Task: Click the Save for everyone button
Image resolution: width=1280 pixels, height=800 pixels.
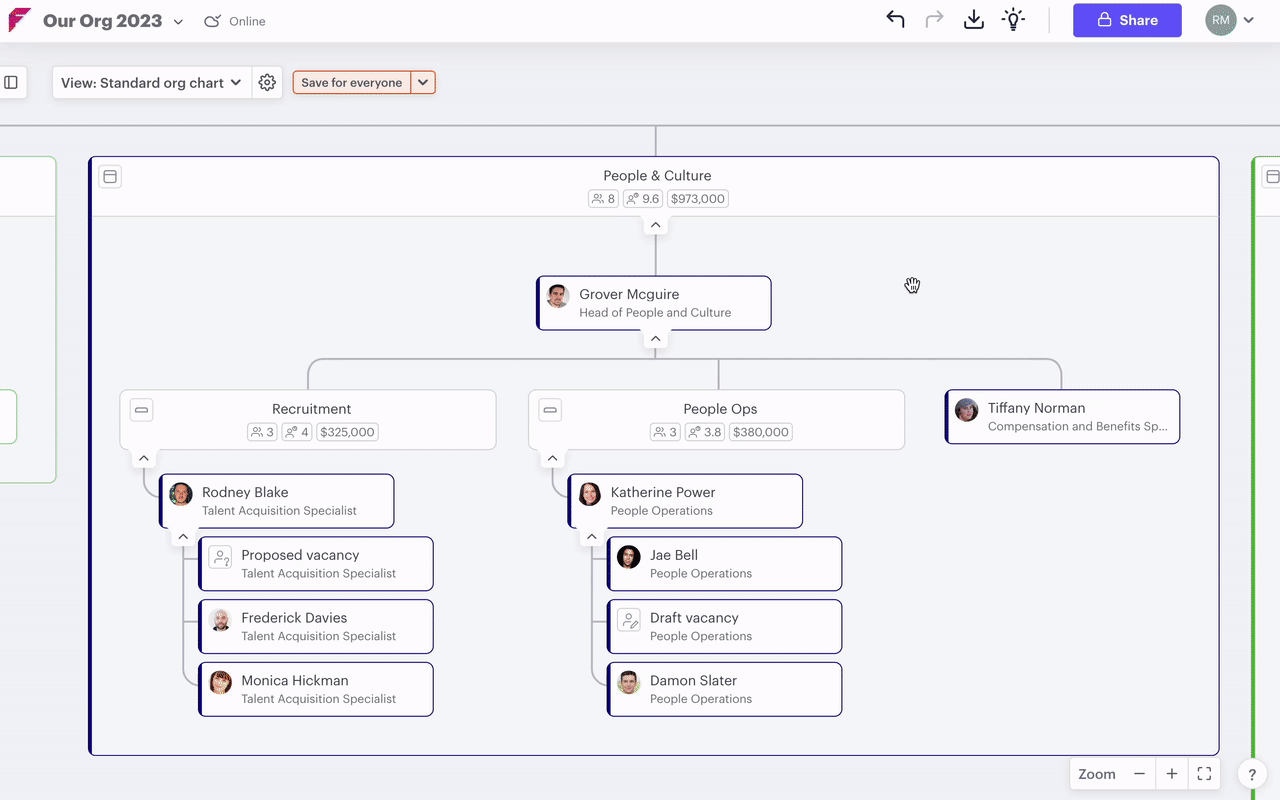Action: [352, 83]
